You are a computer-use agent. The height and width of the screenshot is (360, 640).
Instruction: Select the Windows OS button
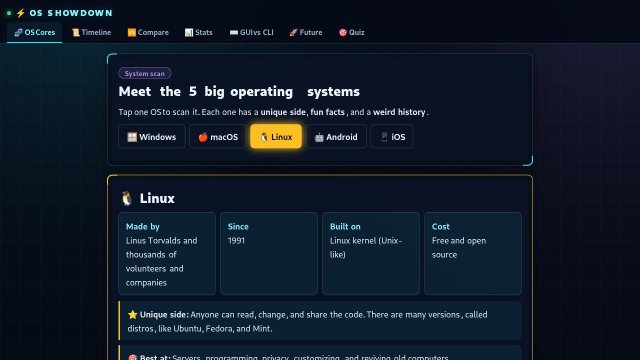coord(152,137)
